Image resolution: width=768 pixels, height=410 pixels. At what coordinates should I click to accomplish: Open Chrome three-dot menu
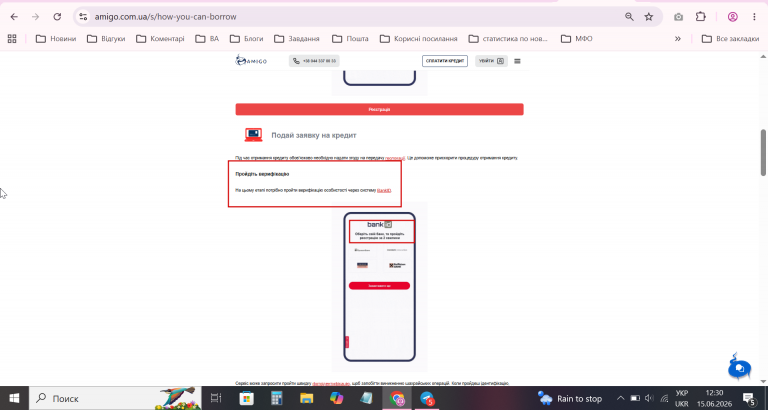(x=754, y=17)
